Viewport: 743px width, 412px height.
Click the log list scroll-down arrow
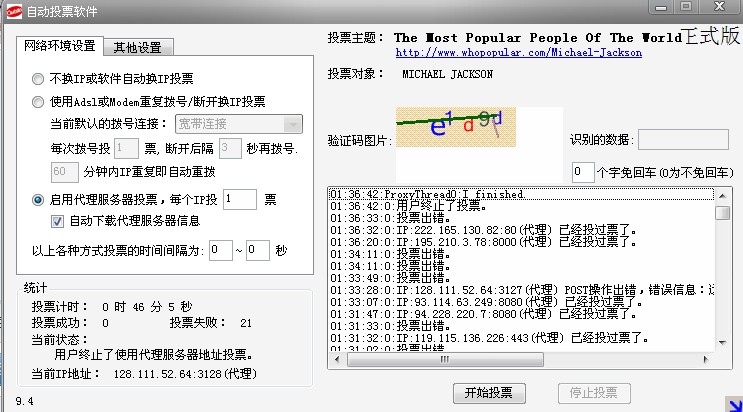(721, 343)
